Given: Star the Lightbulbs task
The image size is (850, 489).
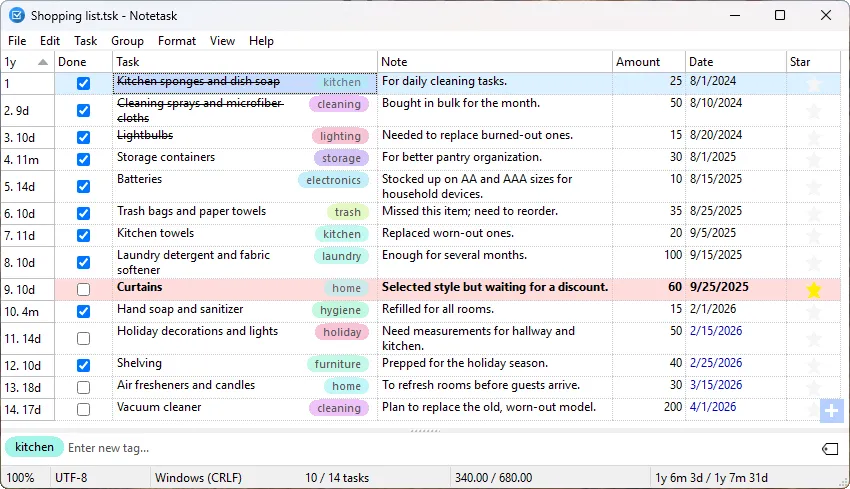Looking at the screenshot, I should [813, 138].
